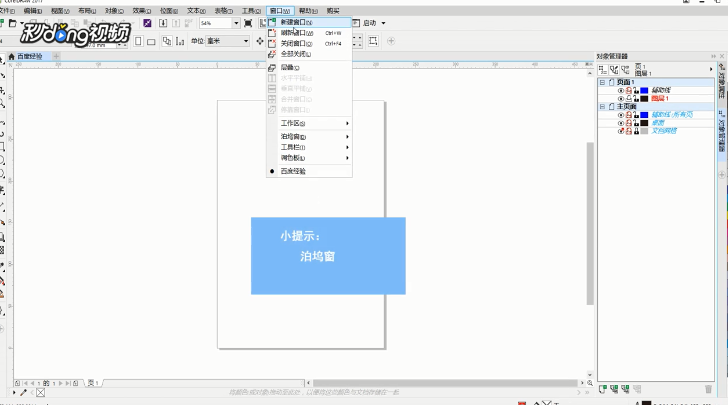Toggle printable icon for 图层 1
728x405 pixels.
[629, 98]
